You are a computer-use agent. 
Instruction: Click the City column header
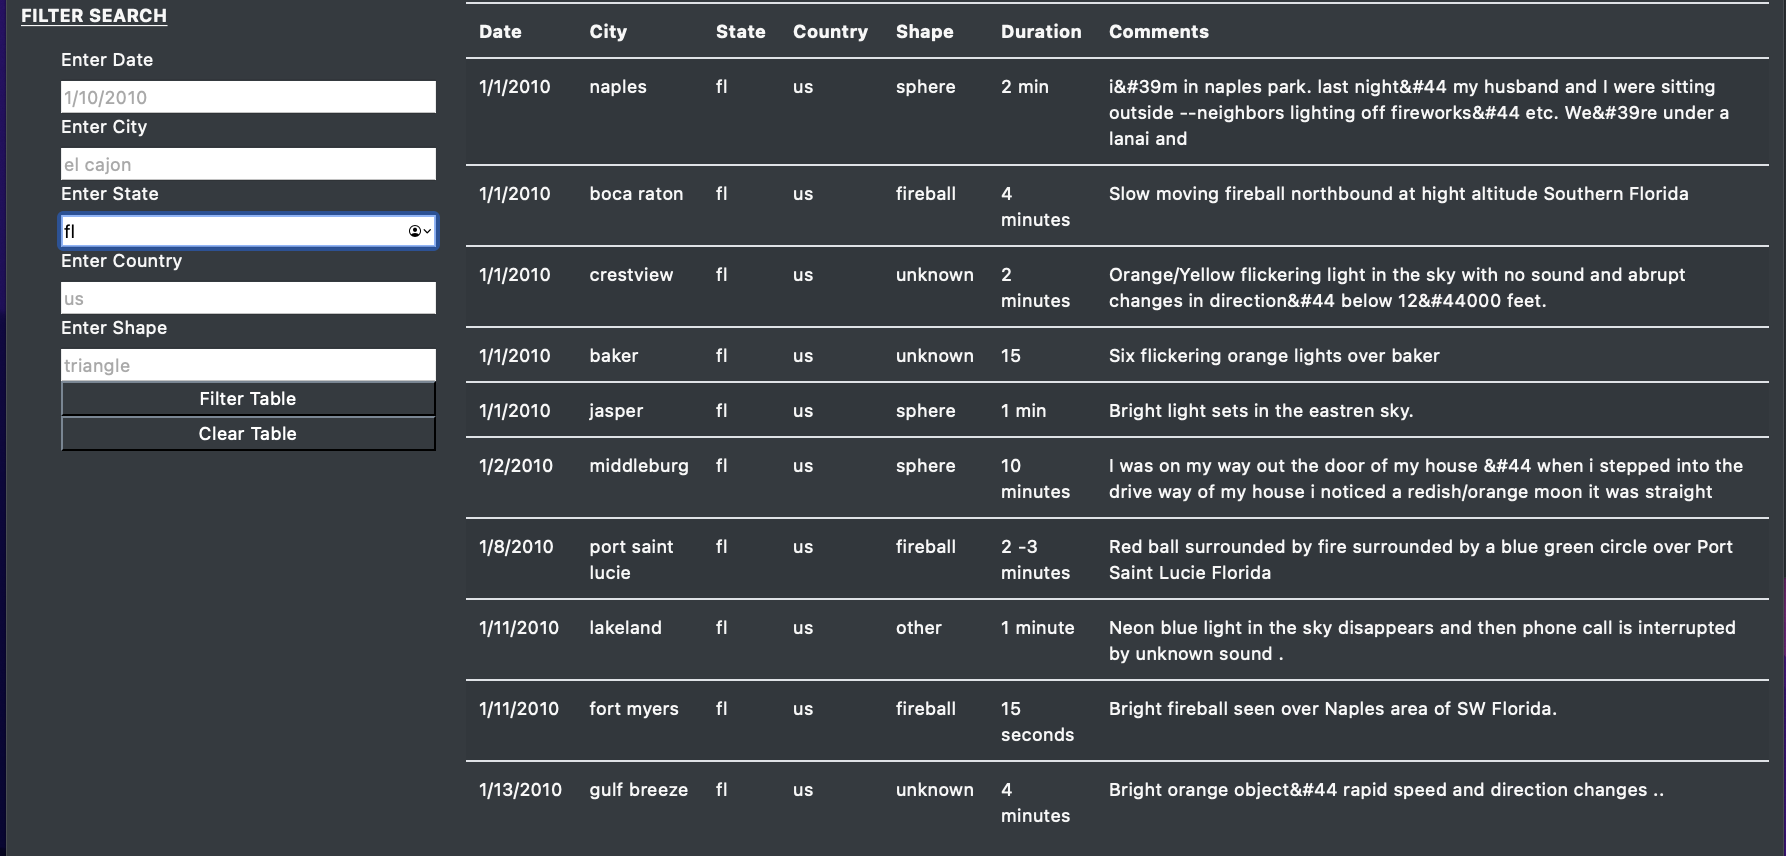pyautogui.click(x=608, y=31)
